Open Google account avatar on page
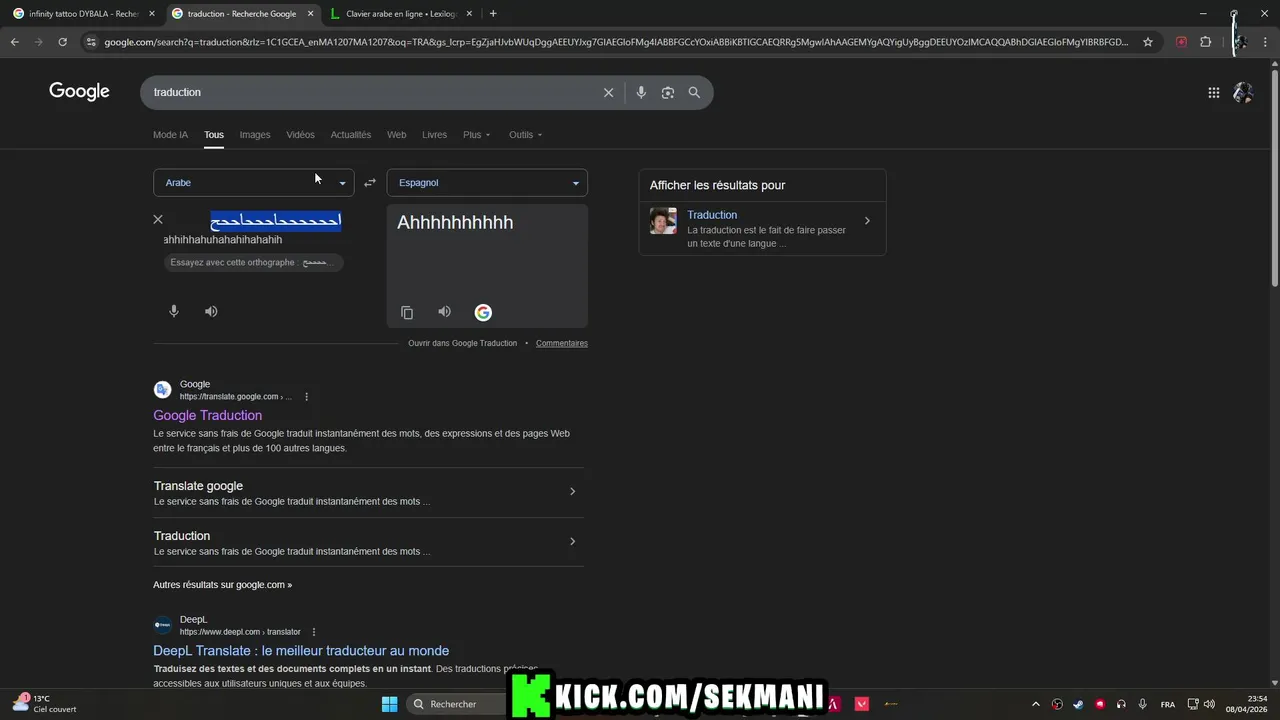The width and height of the screenshot is (1280, 720). click(1243, 92)
